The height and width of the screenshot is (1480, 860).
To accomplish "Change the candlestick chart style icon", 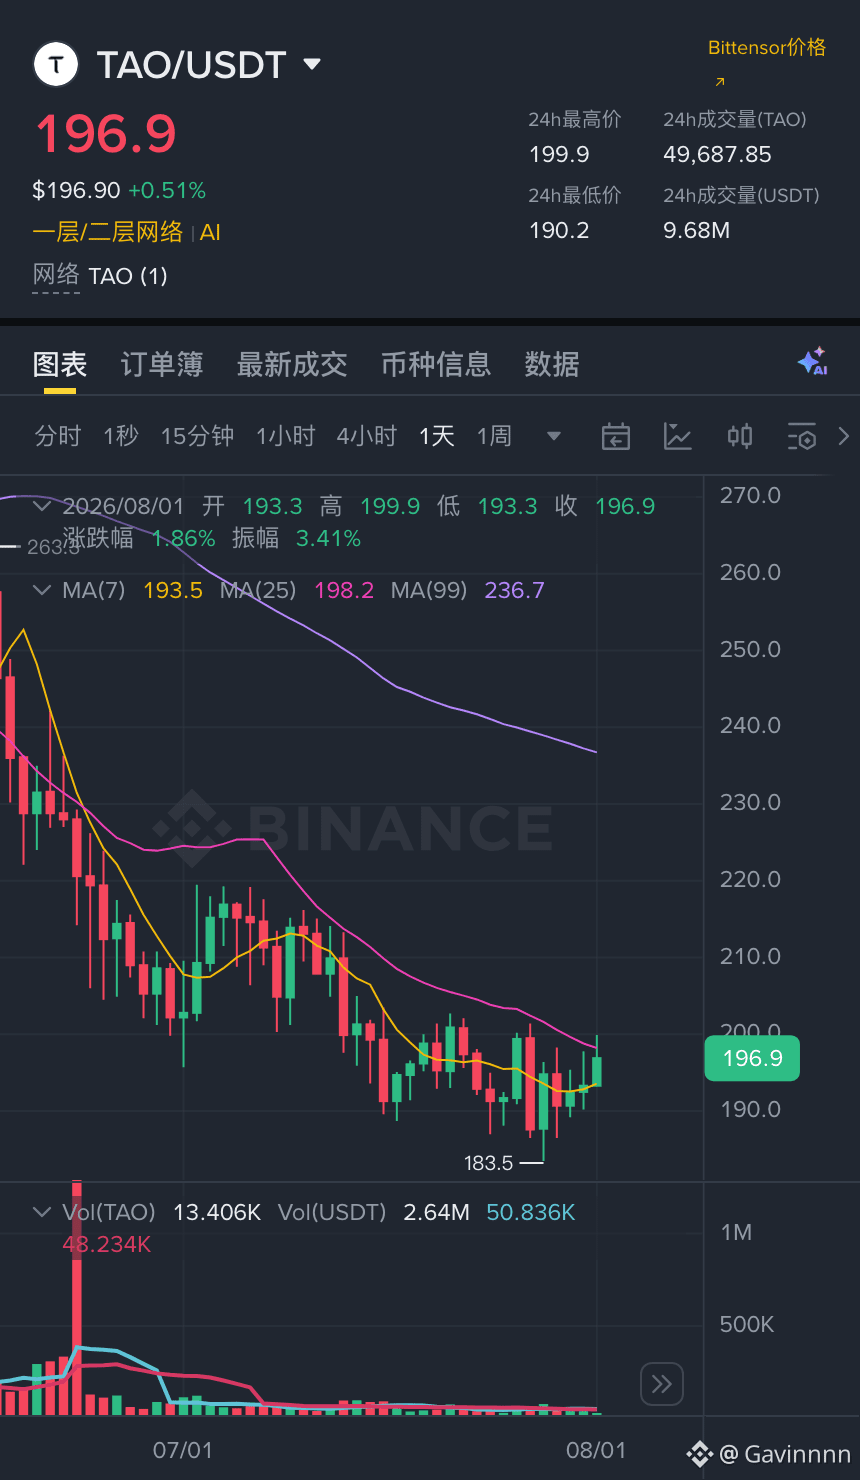I will point(740,436).
